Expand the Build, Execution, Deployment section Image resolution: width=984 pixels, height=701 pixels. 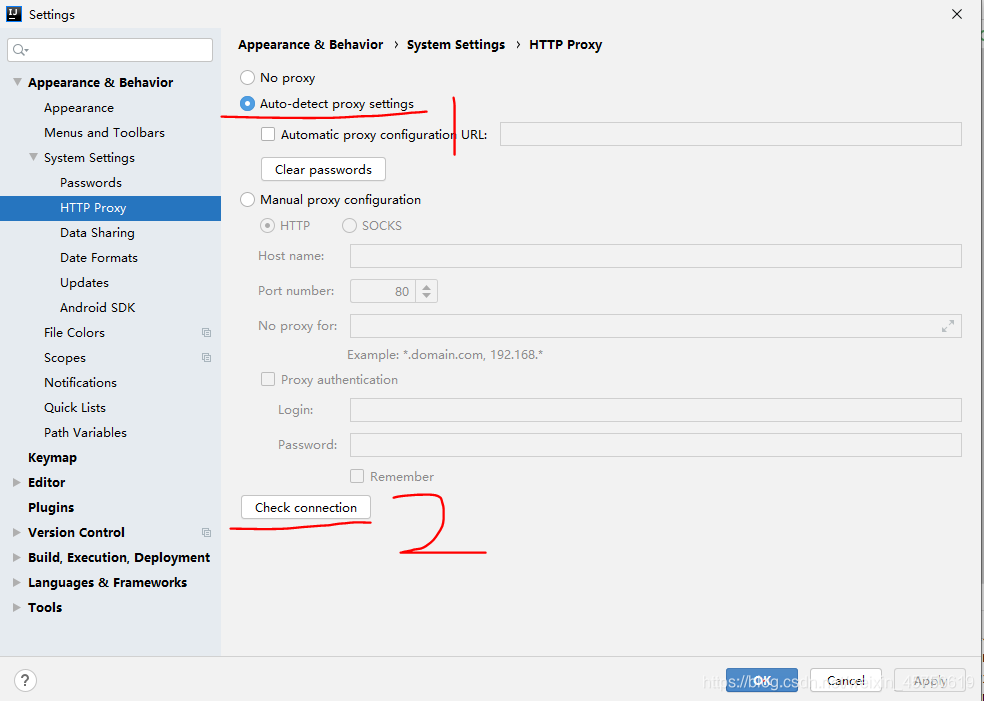coord(14,557)
